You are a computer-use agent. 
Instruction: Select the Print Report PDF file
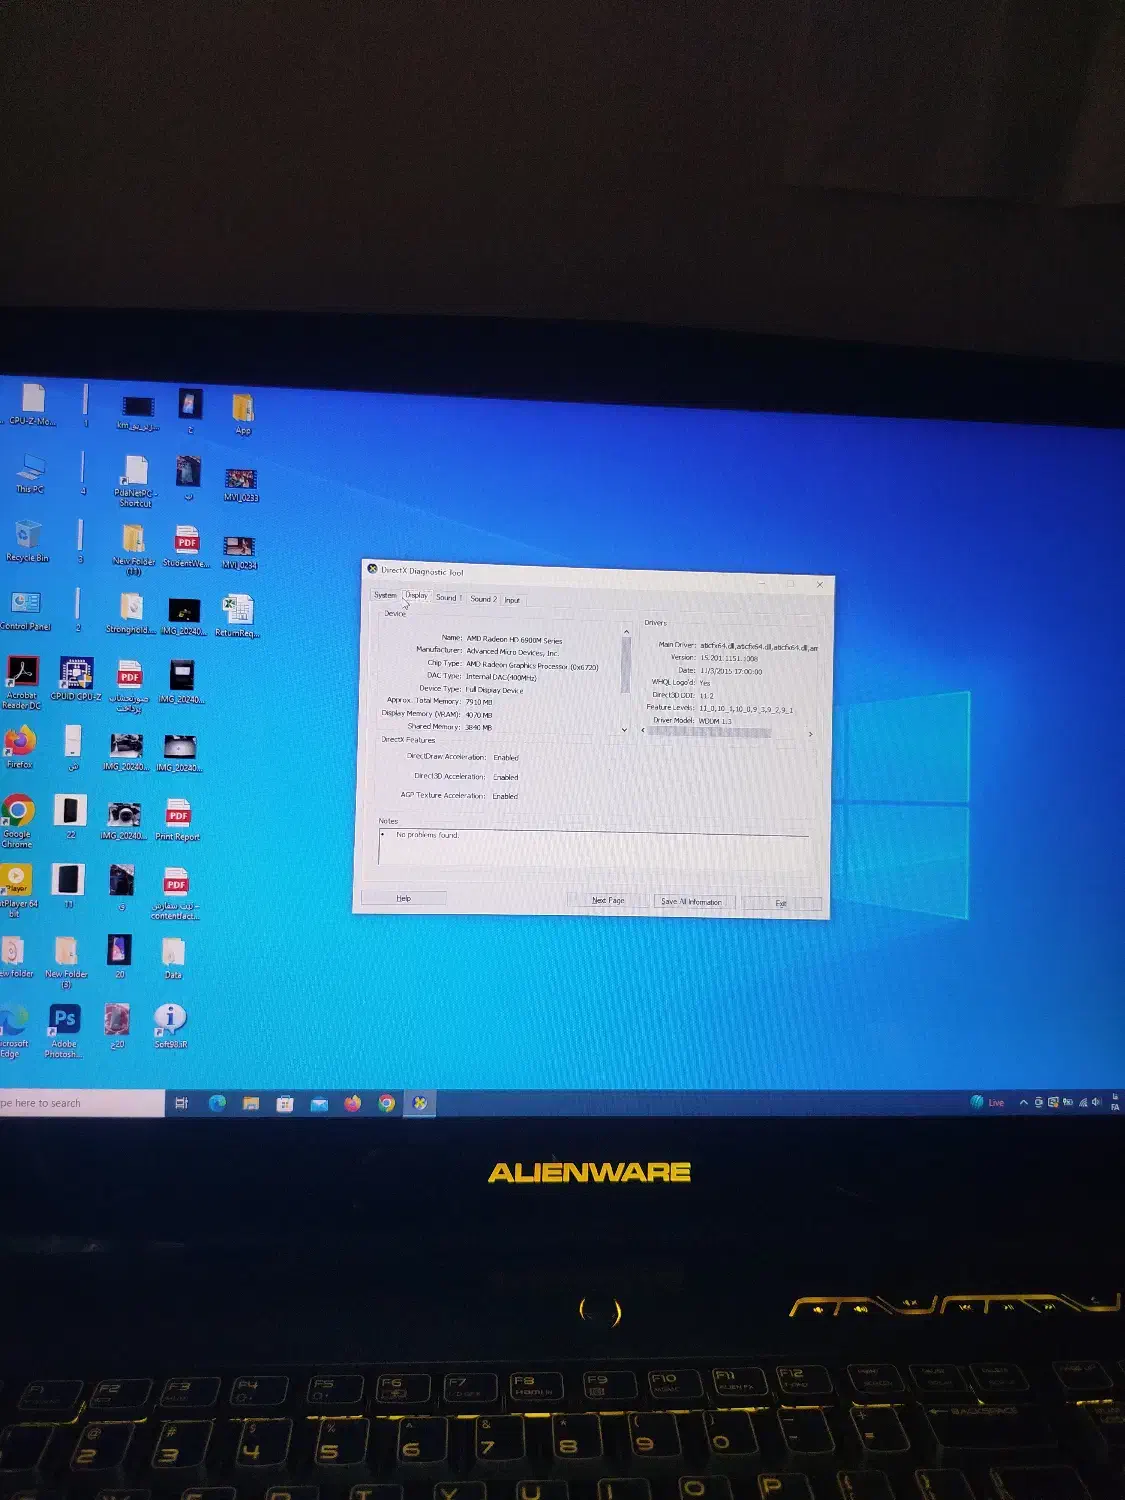(x=178, y=814)
